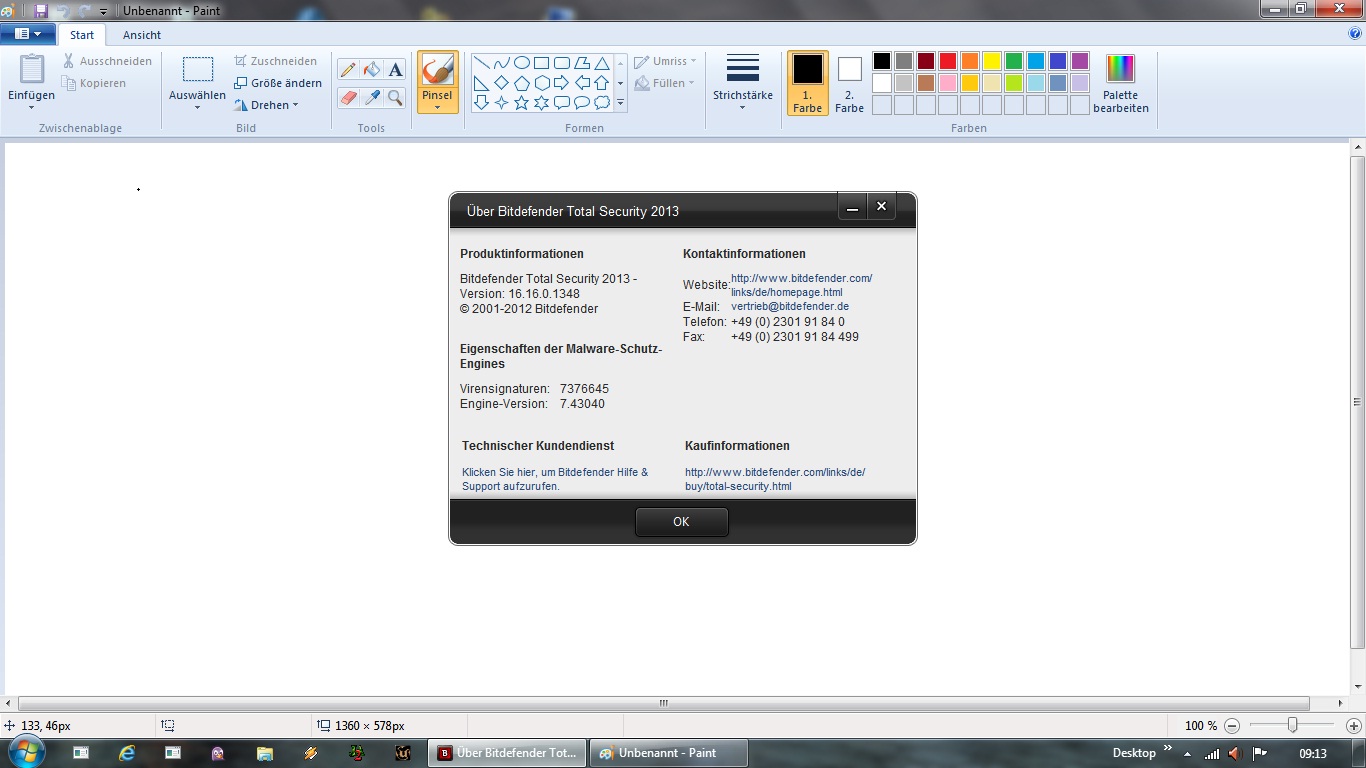The height and width of the screenshot is (768, 1366).
Task: Choose the cloud callout shape
Action: pos(601,102)
